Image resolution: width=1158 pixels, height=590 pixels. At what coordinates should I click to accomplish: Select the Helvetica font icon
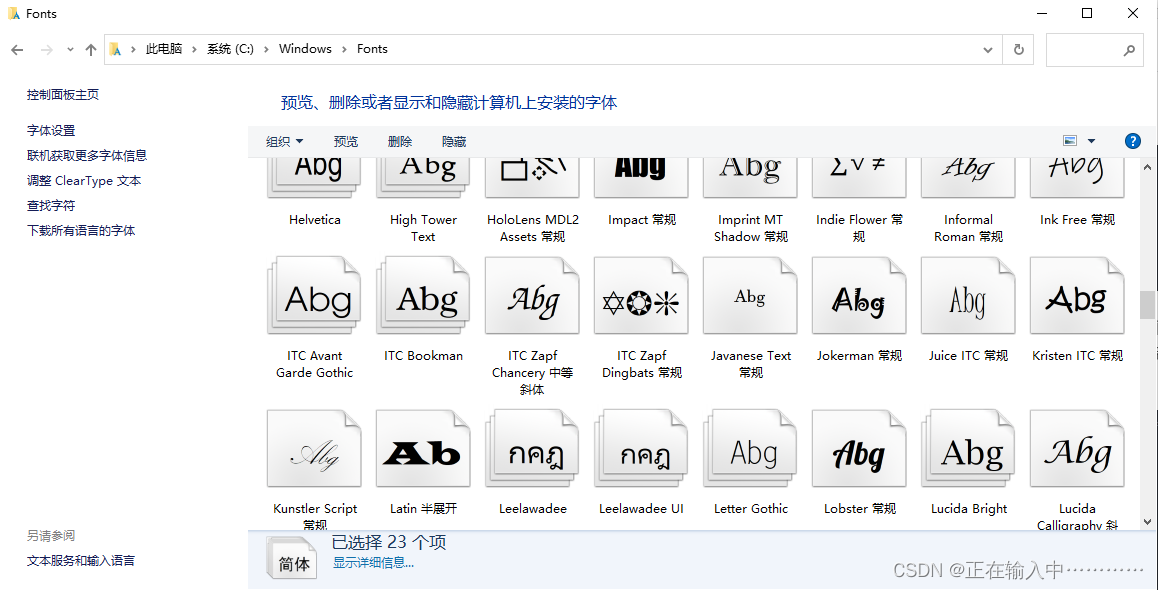(x=314, y=178)
